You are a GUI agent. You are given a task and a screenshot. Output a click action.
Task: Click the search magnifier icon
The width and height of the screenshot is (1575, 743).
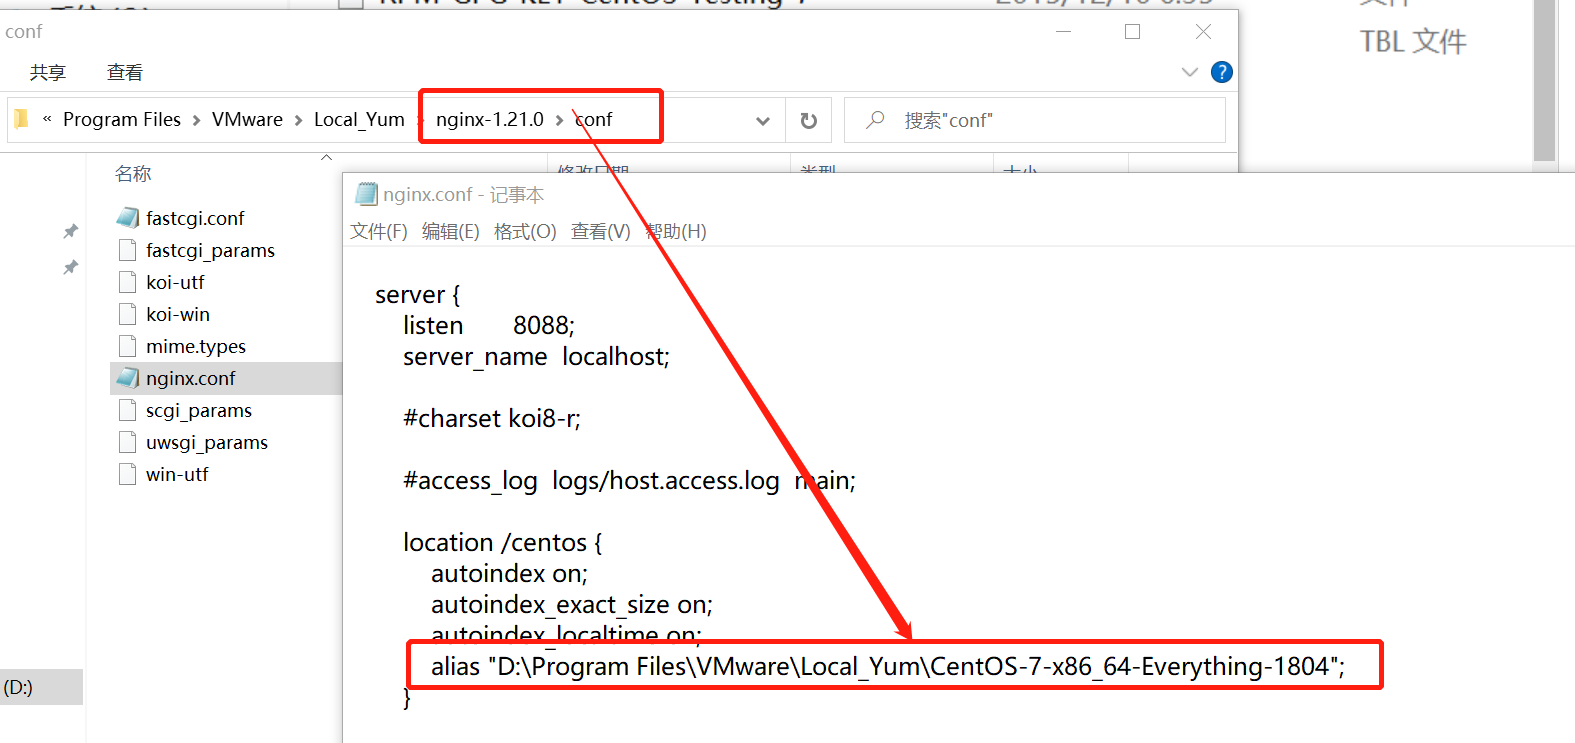[x=875, y=120]
